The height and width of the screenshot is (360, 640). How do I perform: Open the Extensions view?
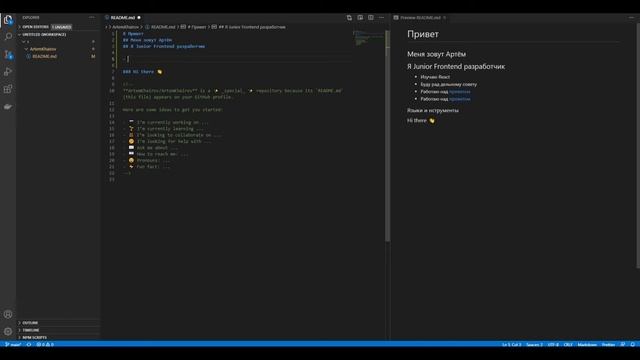[x=8, y=89]
